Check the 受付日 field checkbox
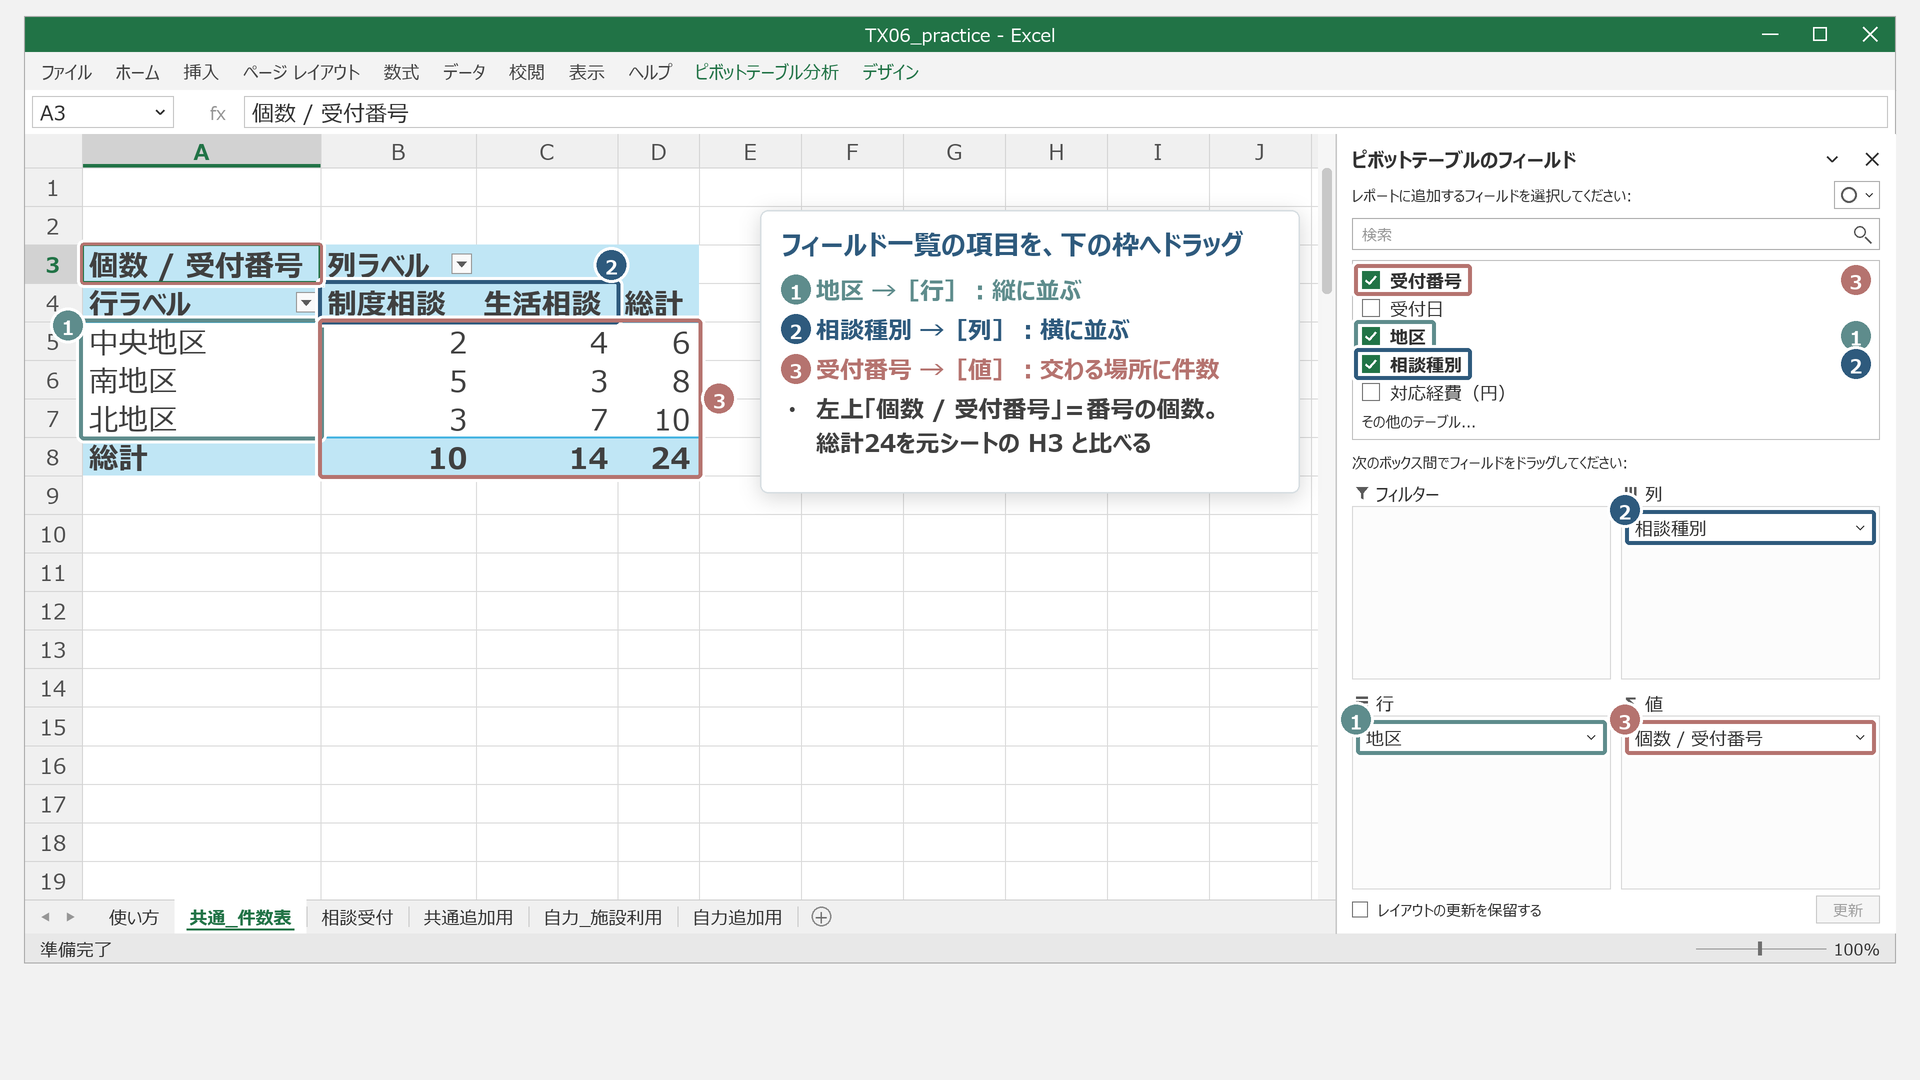 tap(1371, 308)
